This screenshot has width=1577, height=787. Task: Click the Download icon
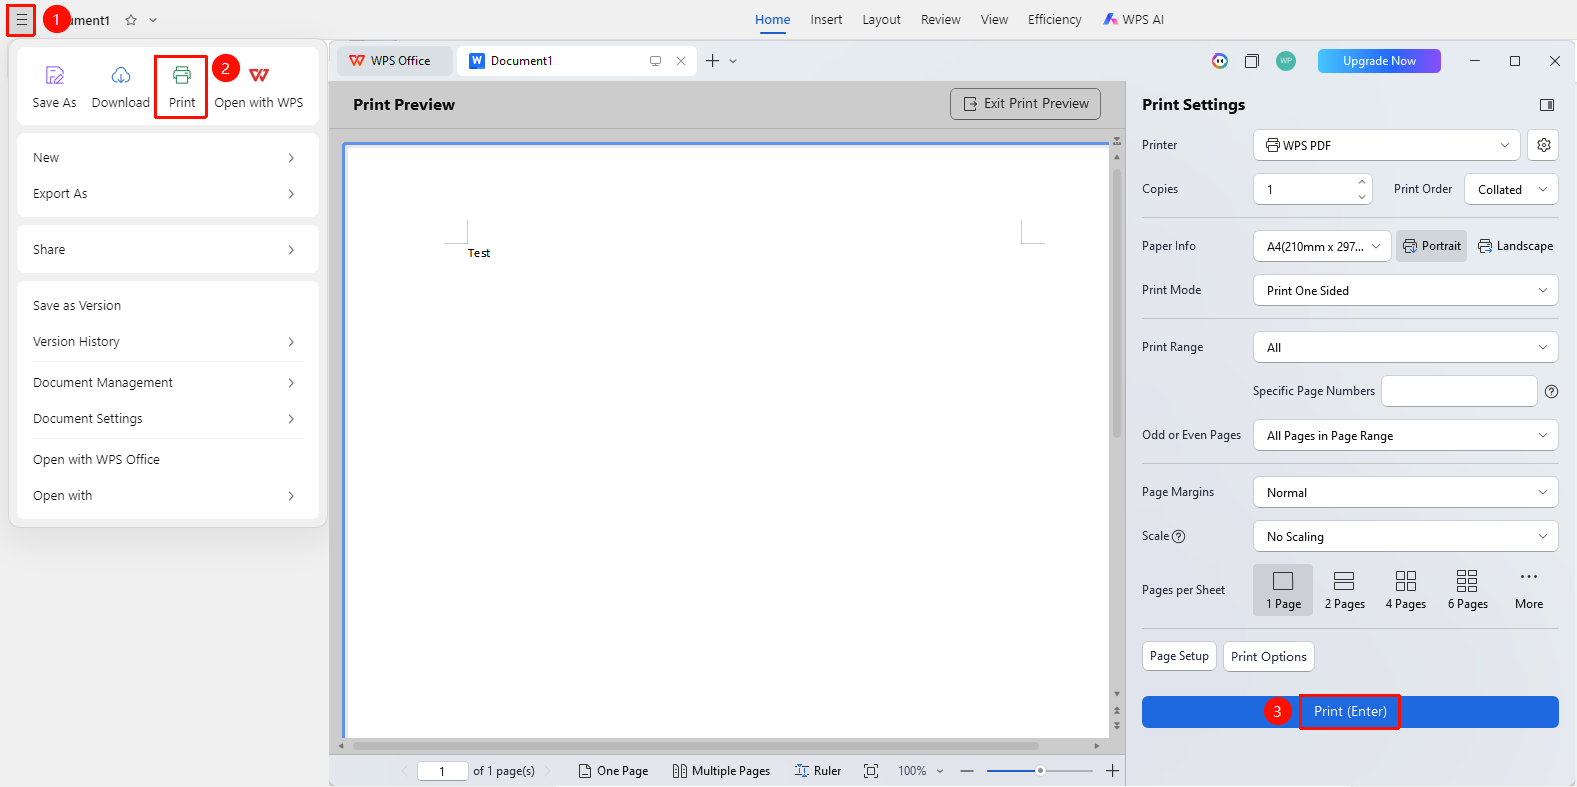click(x=121, y=75)
